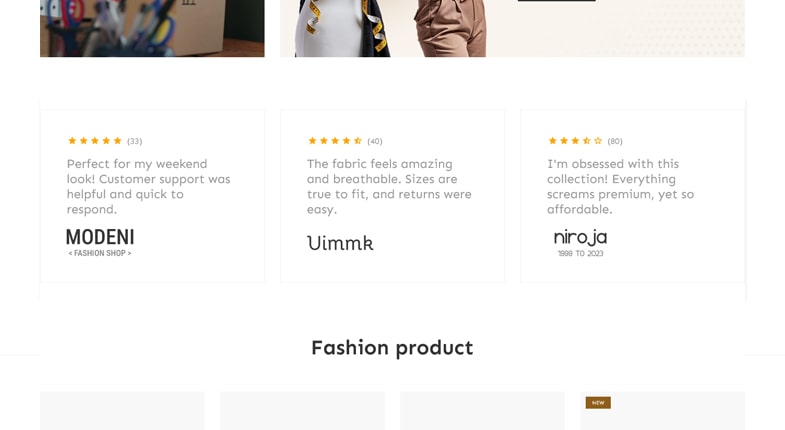Open the third product card thumbnail

482,411
